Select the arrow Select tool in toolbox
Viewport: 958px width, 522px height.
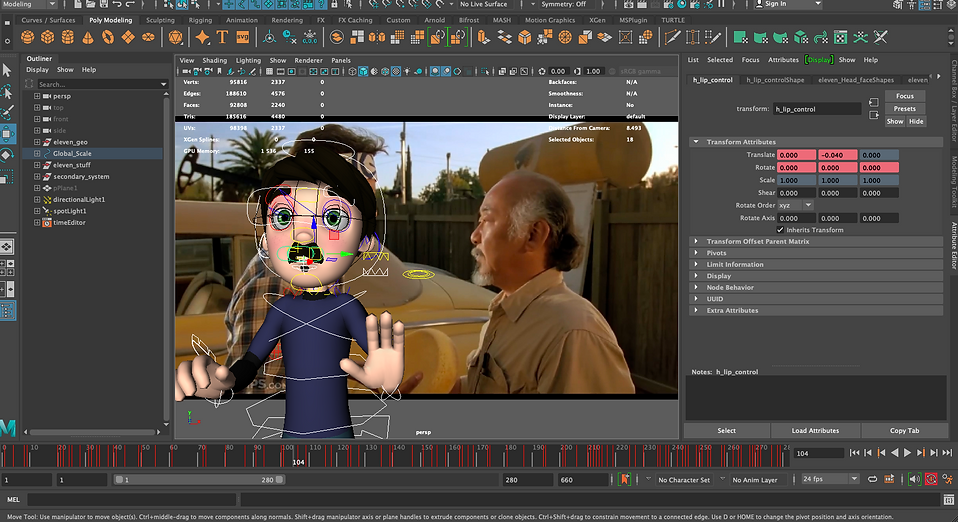click(7, 70)
